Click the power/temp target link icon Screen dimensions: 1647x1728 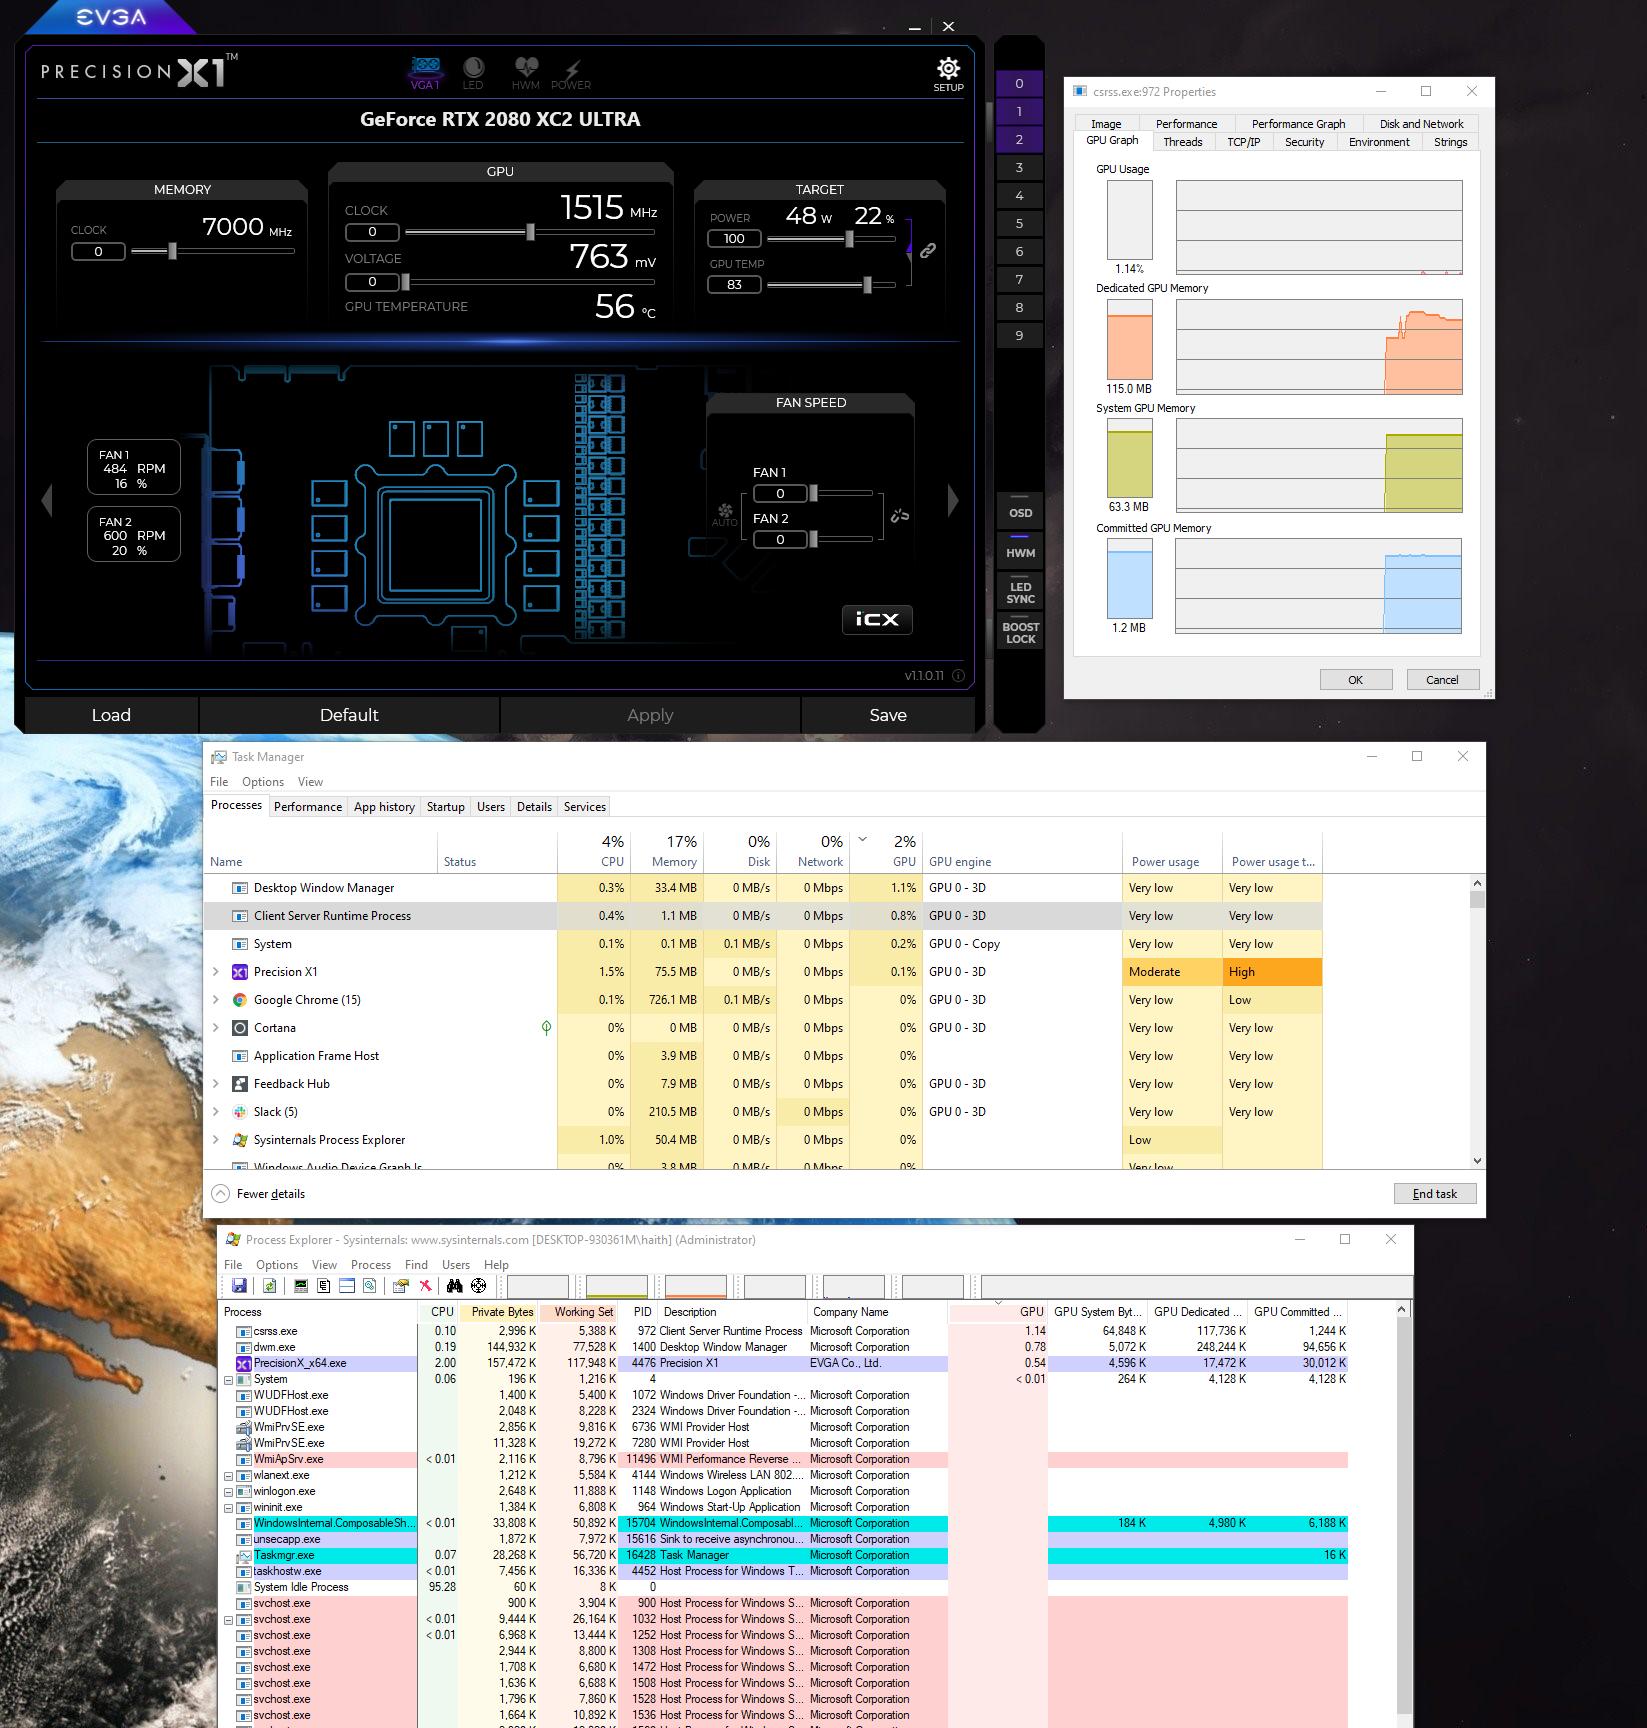(928, 250)
